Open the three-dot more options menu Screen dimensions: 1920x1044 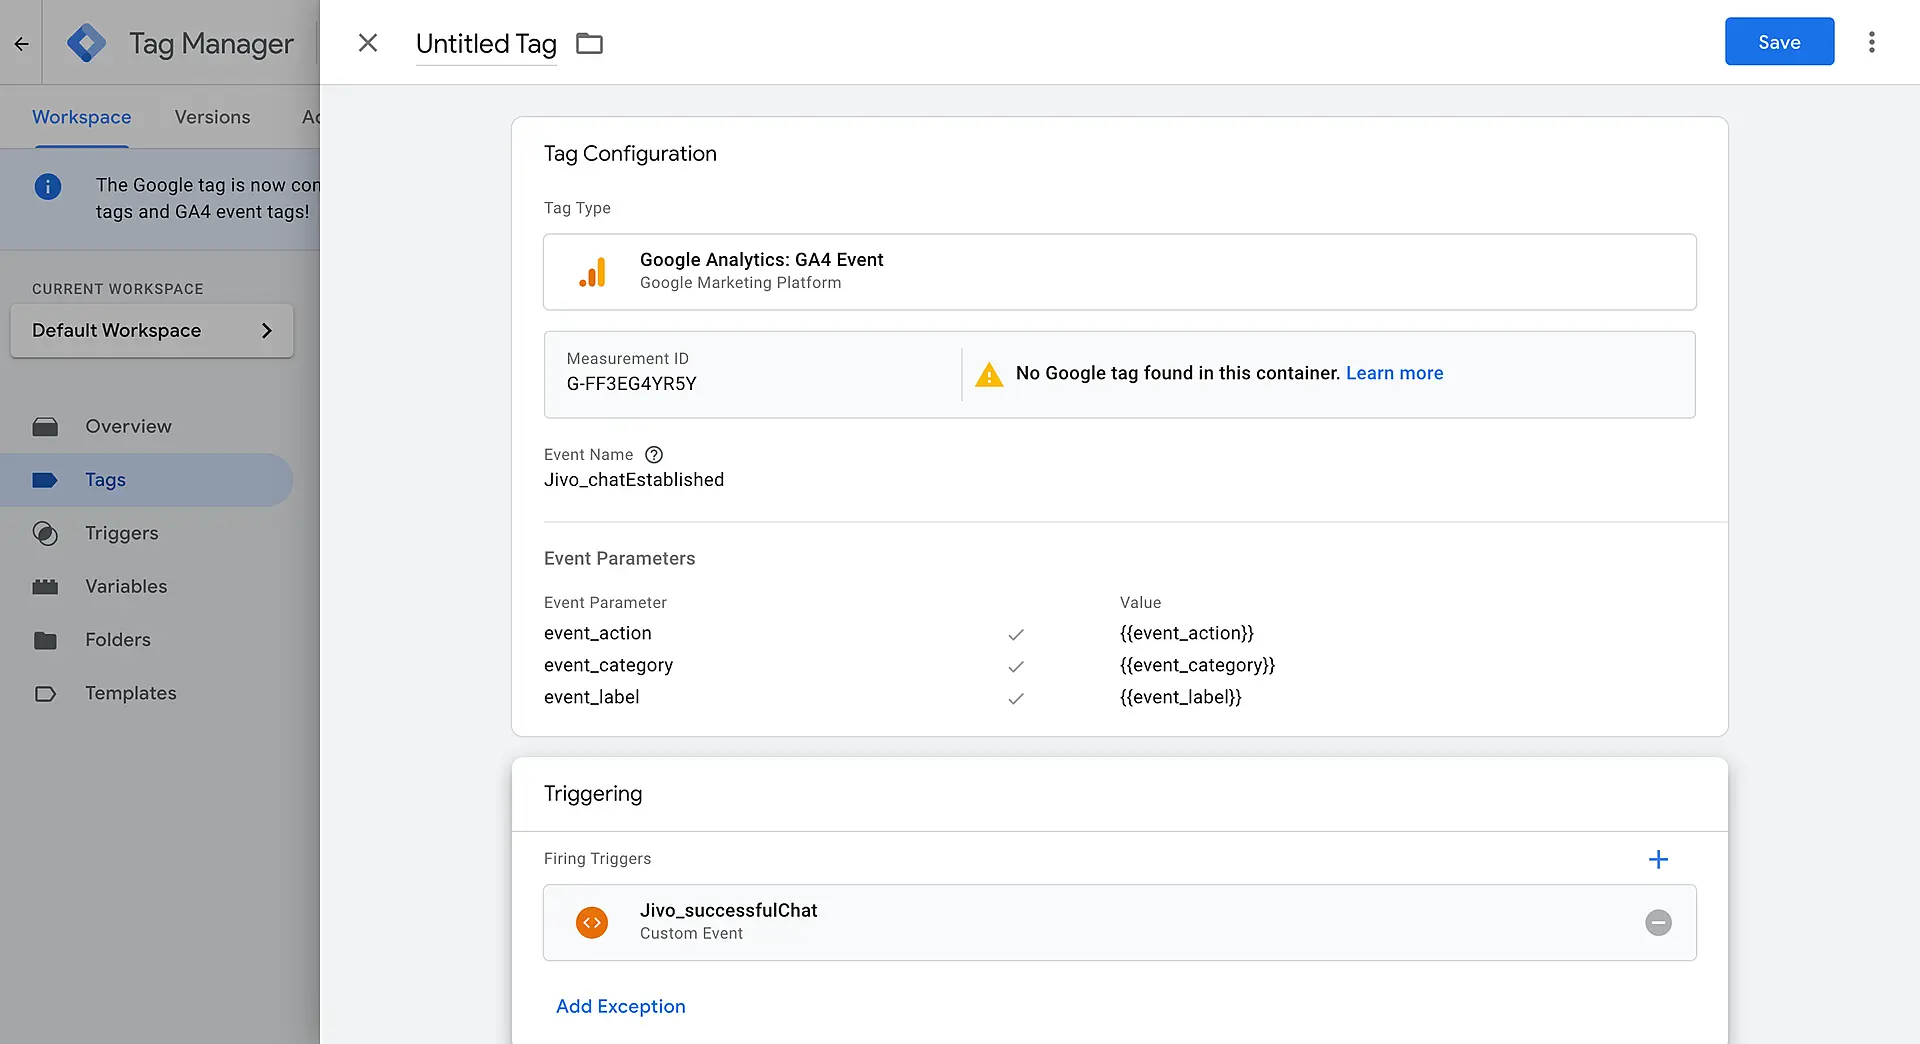click(x=1871, y=42)
